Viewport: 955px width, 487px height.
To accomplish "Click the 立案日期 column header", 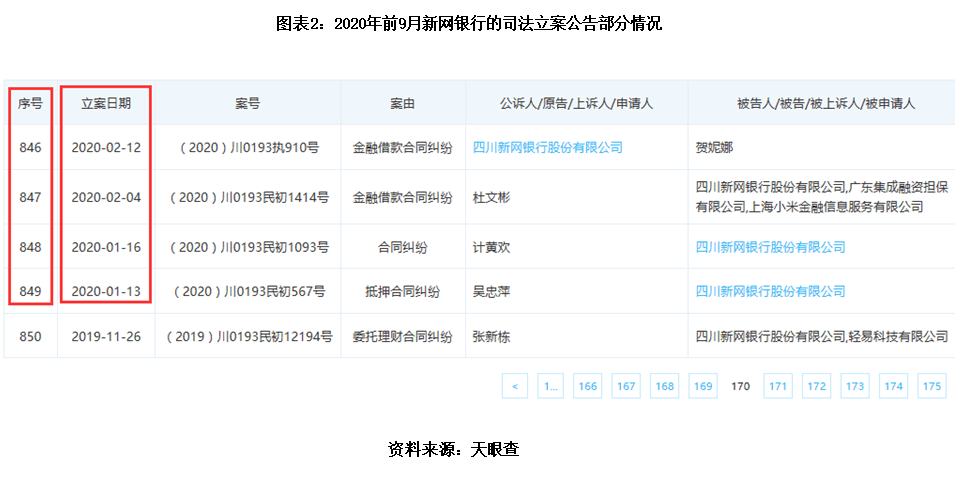I will tap(106, 103).
